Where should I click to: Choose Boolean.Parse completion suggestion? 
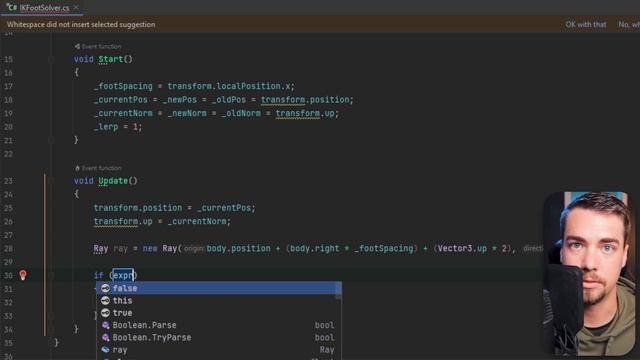click(x=219, y=325)
